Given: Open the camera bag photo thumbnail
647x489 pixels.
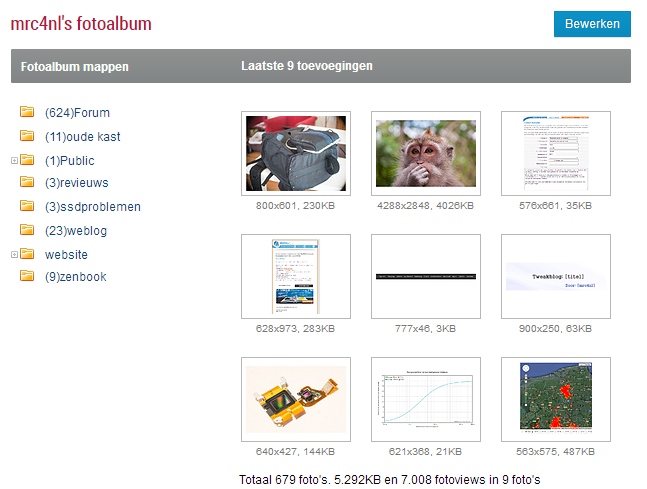Looking at the screenshot, I should (x=296, y=153).
